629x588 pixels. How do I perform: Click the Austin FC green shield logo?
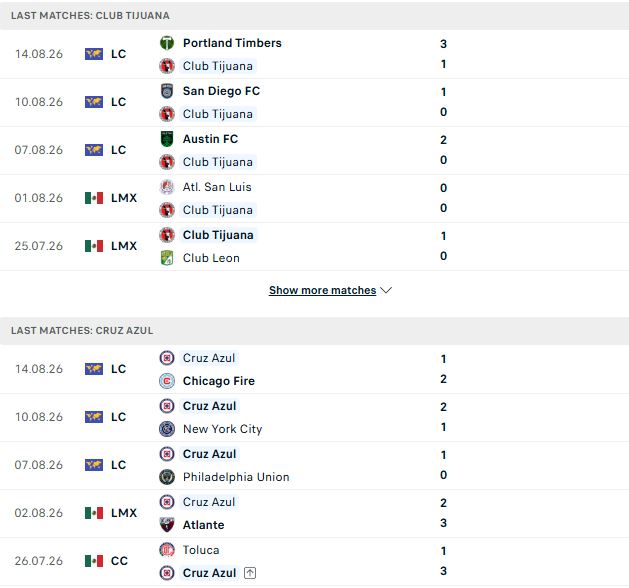[x=167, y=139]
